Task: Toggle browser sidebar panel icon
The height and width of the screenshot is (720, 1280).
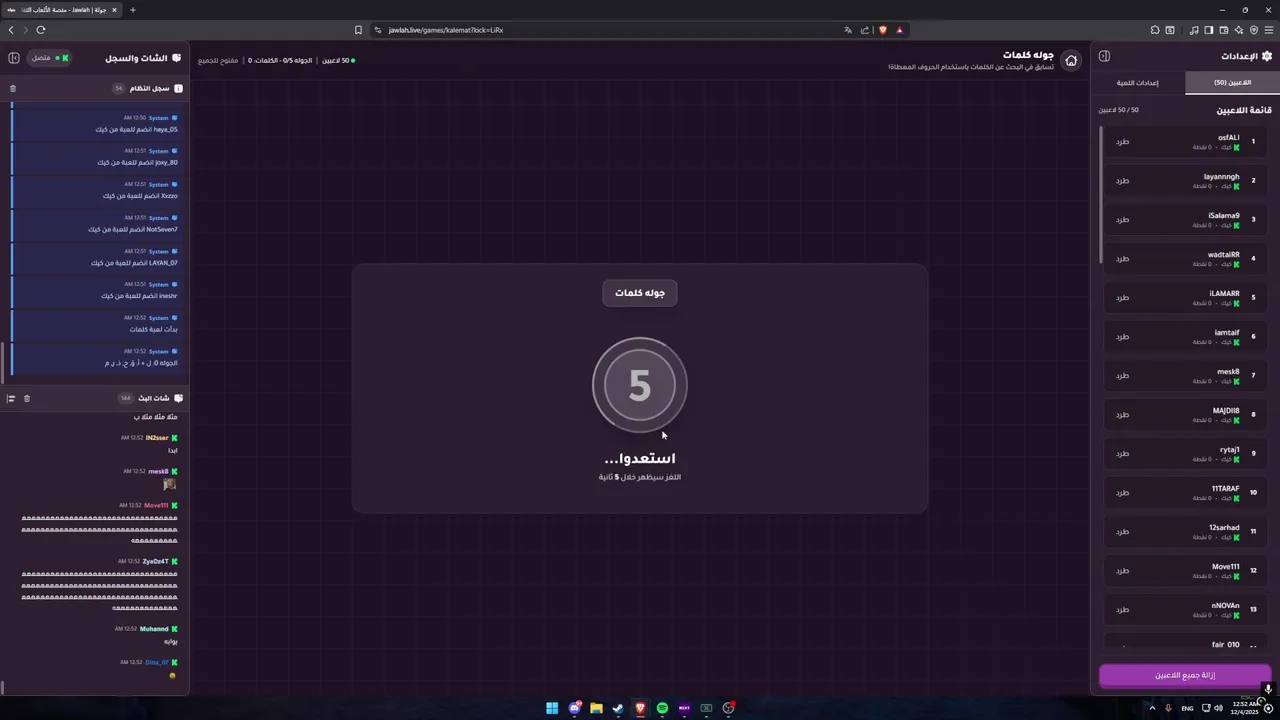Action: tap(1208, 30)
